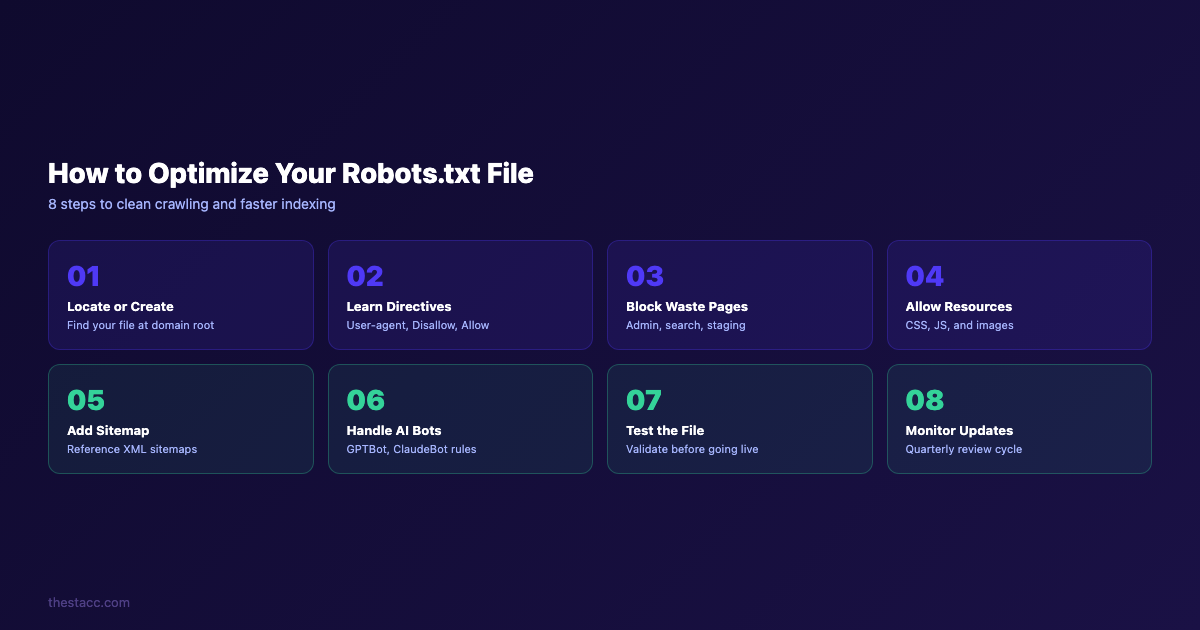Select the "Block Waste Pages" card
1200x630 pixels.
pyautogui.click(x=740, y=295)
